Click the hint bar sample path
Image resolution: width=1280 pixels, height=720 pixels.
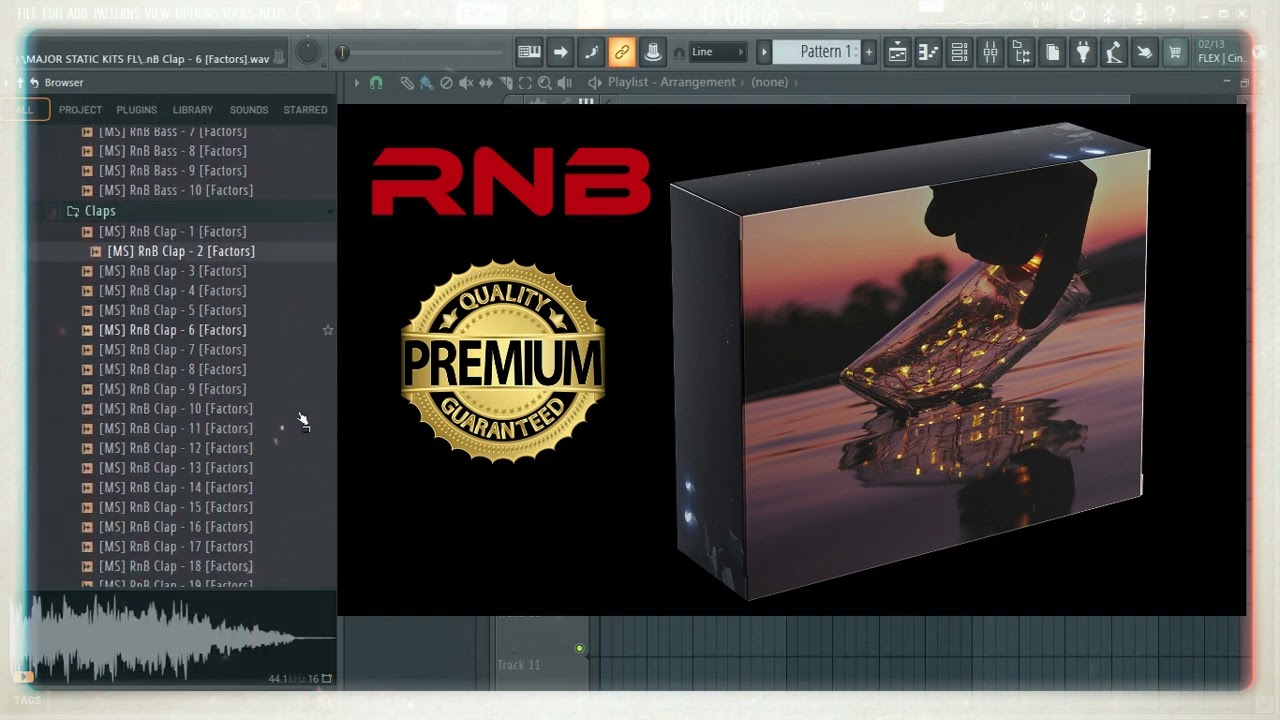pyautogui.click(x=143, y=59)
